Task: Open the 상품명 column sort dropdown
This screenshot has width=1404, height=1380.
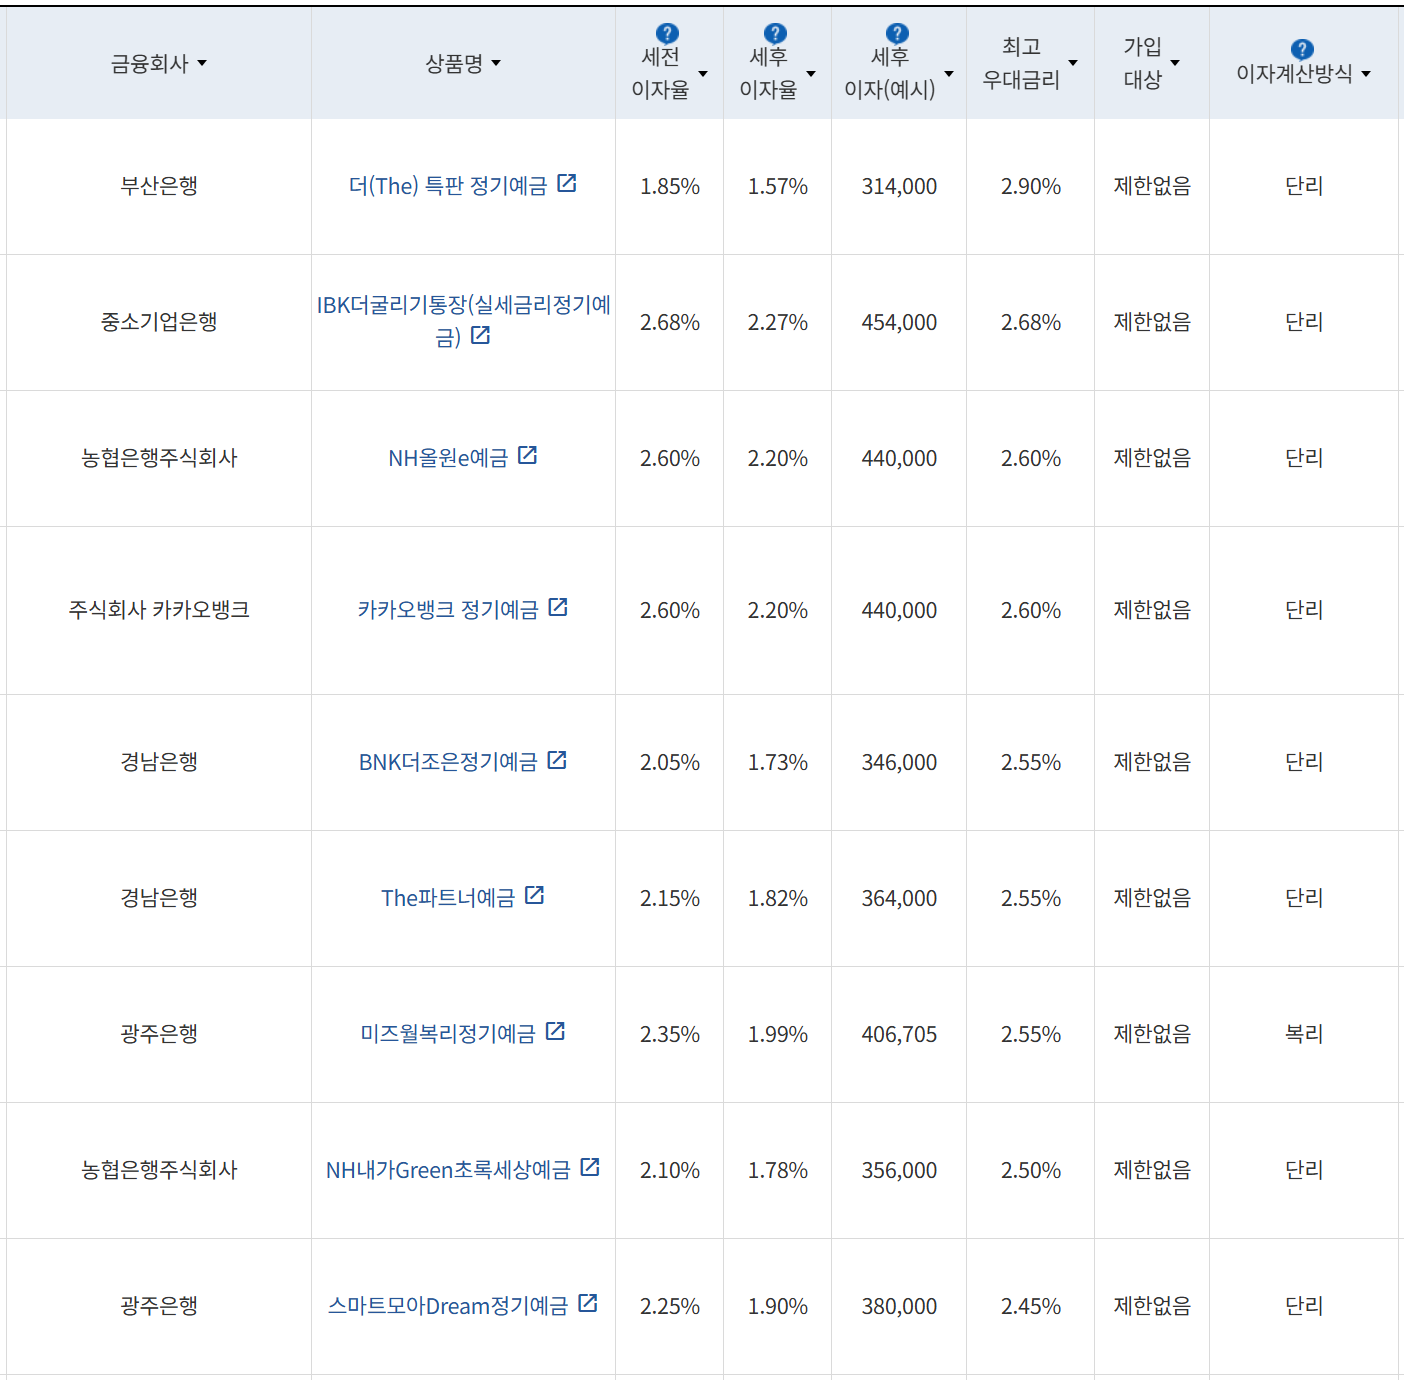Action: pyautogui.click(x=499, y=63)
